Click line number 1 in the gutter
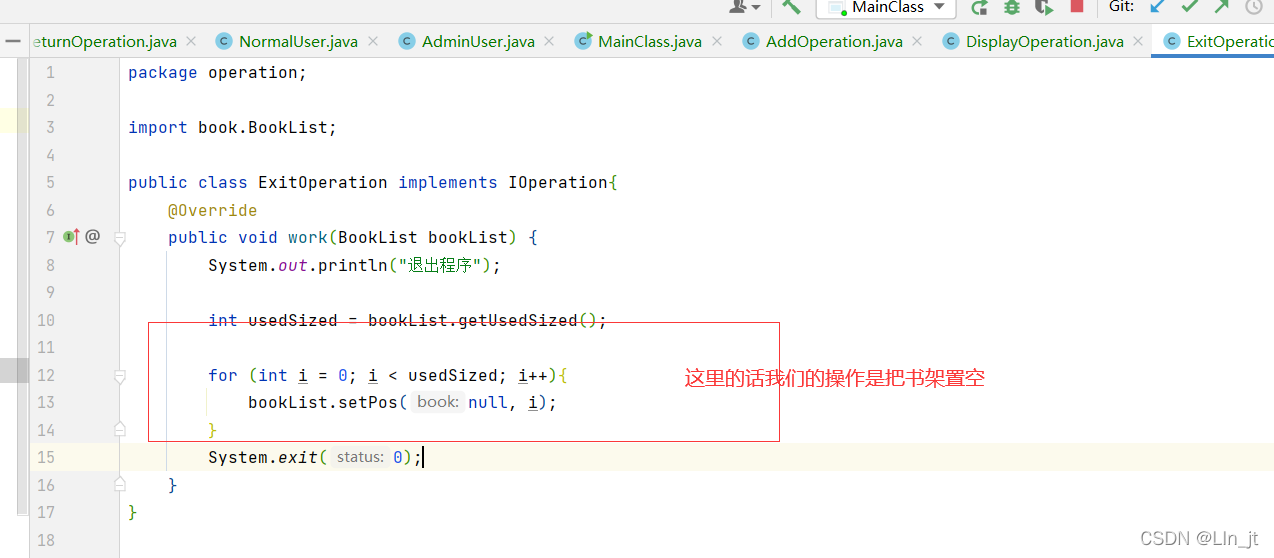Viewport: 1274px width, 558px height. [x=50, y=72]
